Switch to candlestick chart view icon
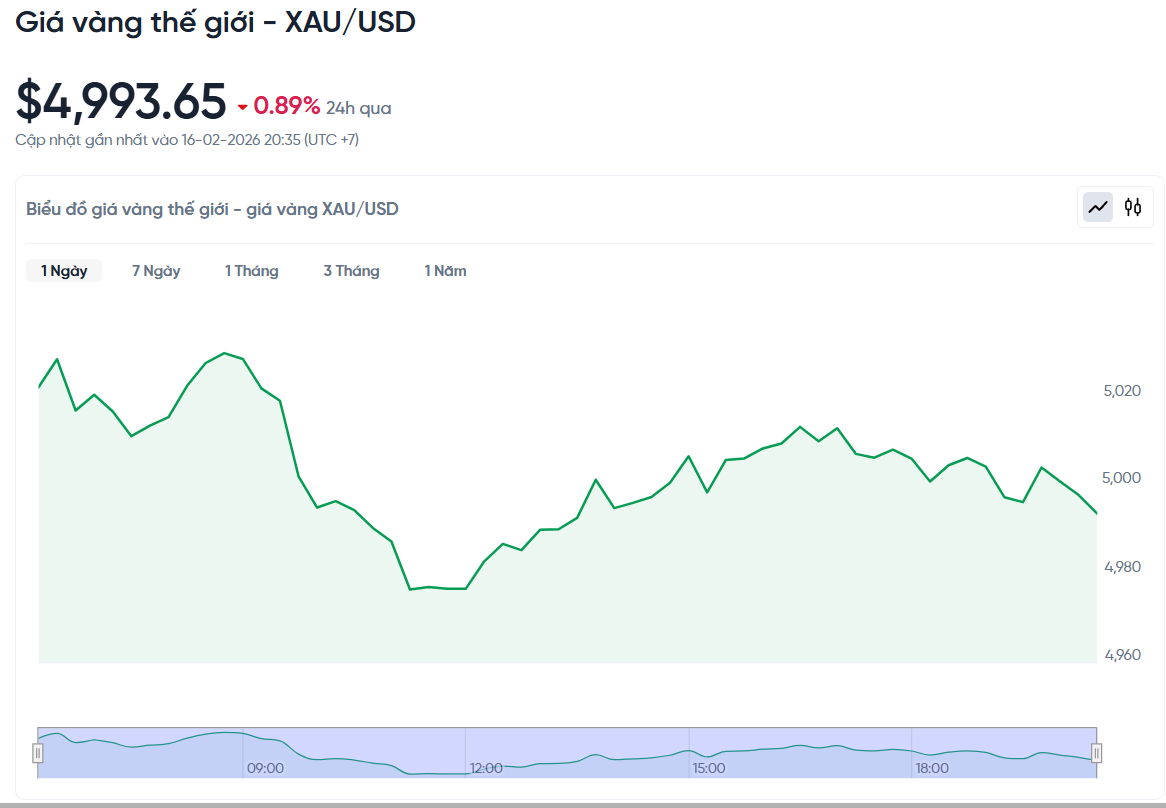The height and width of the screenshot is (808, 1166). tap(1133, 207)
